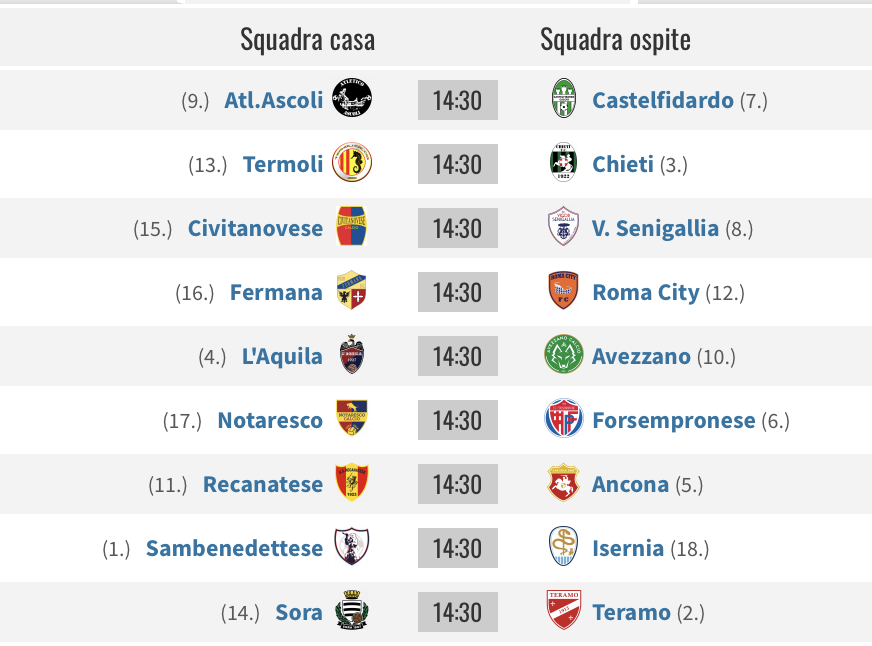Click the 14:30 Fermana match time
This screenshot has height=646, width=872.
point(458,292)
